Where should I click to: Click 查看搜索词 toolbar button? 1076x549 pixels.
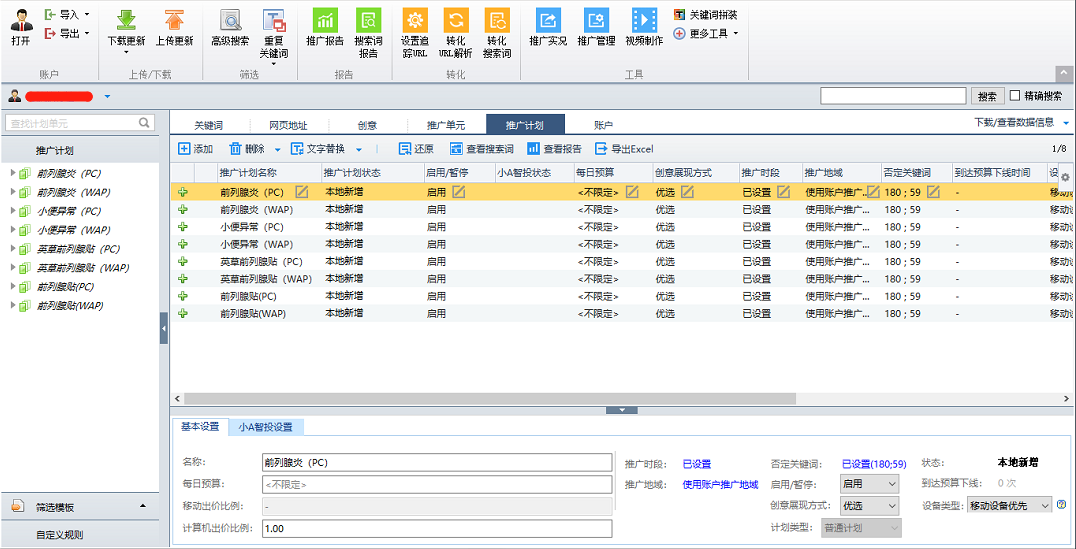click(x=482, y=149)
